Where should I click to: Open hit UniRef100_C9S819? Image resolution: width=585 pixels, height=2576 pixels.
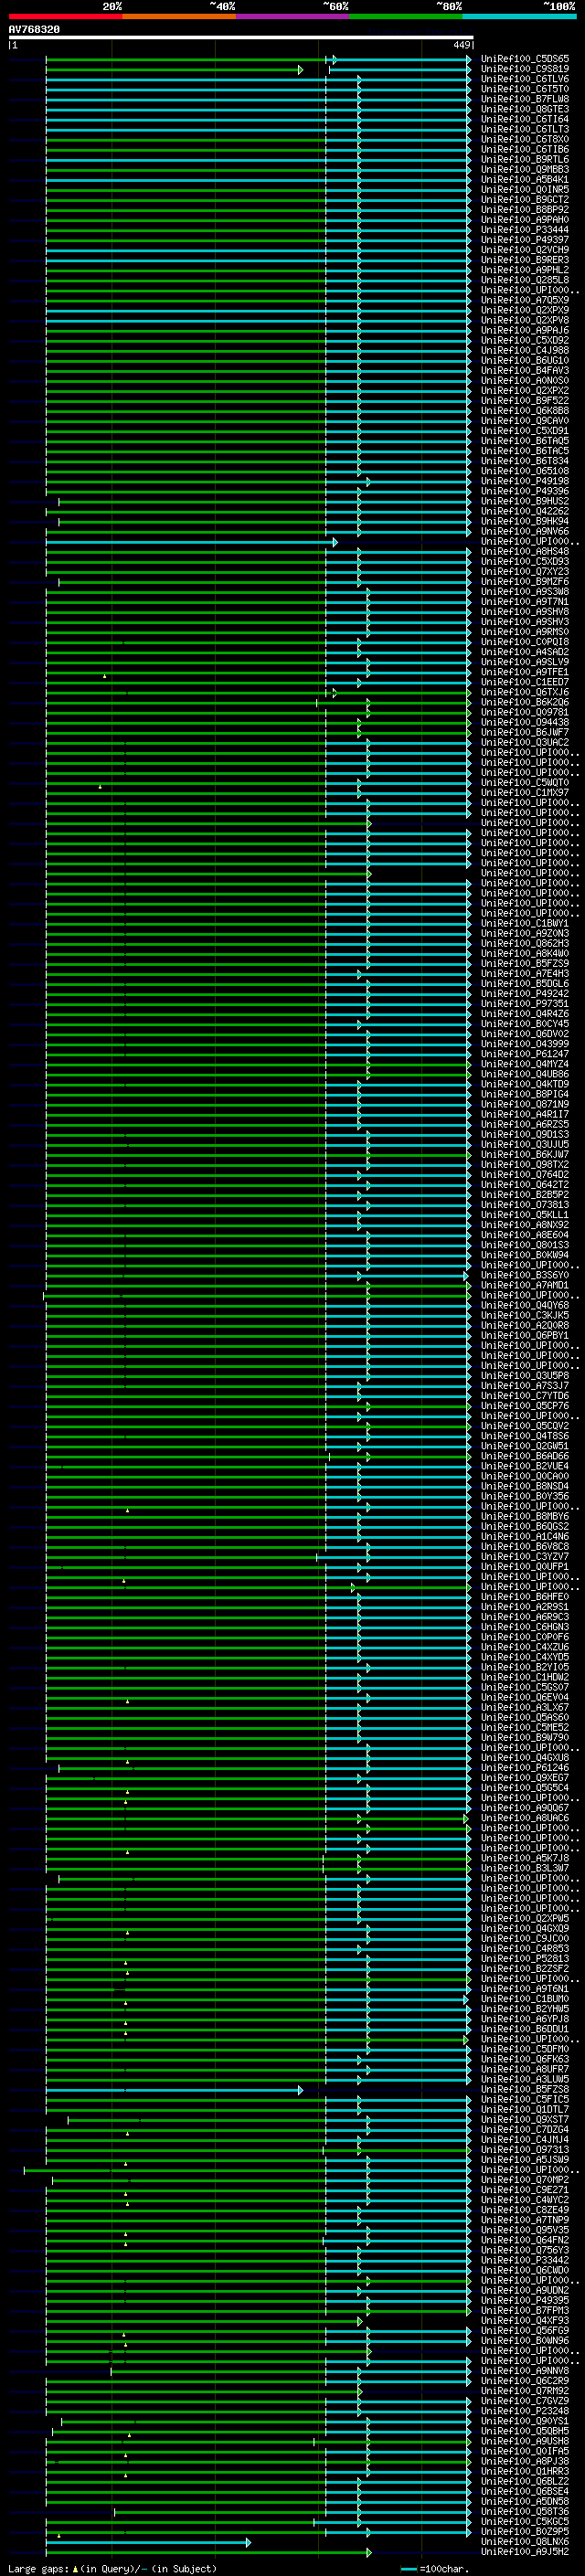[x=525, y=70]
